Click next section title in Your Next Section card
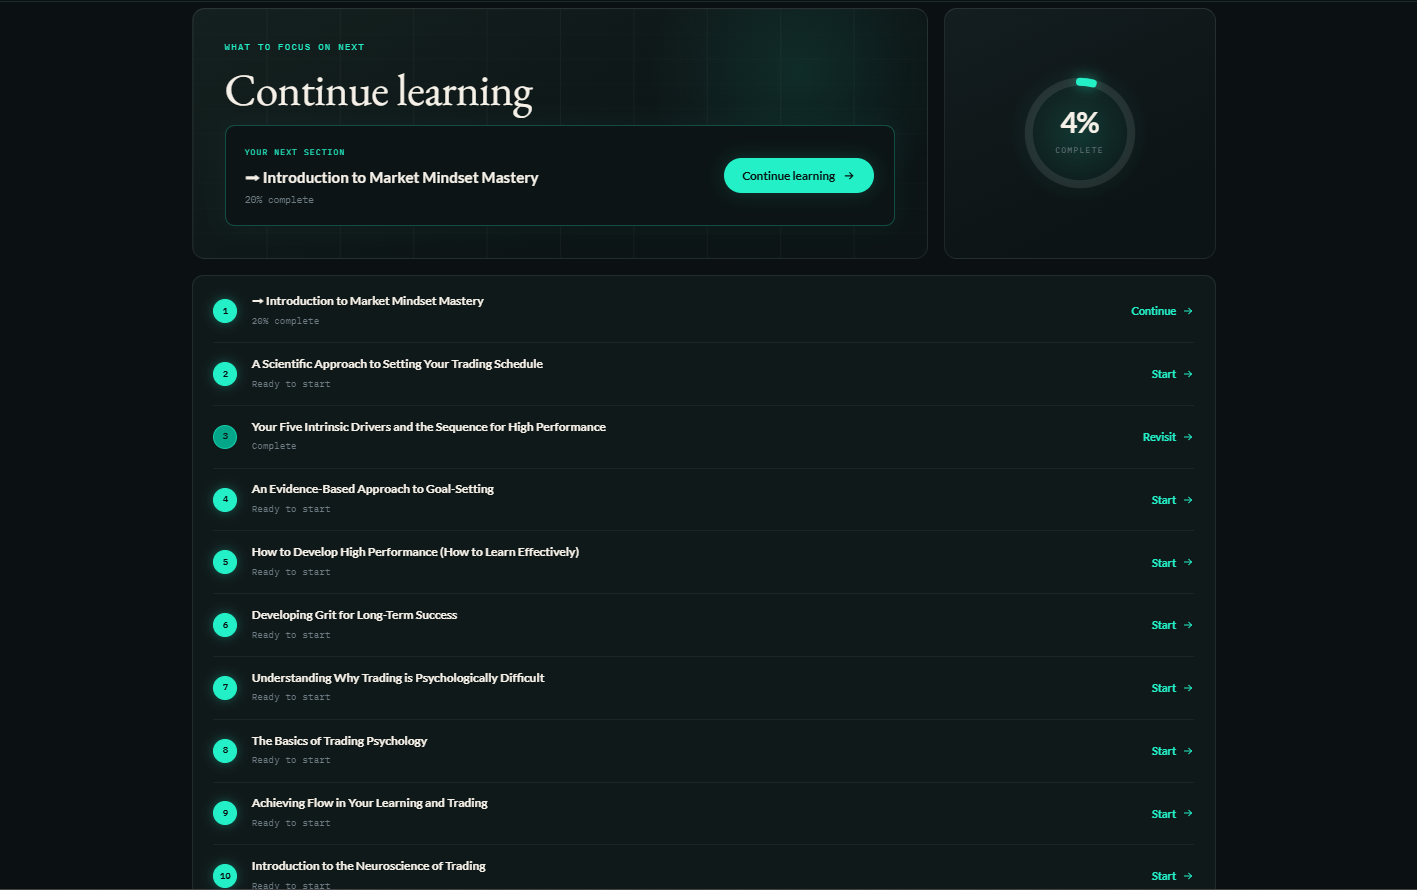This screenshot has height=890, width=1417. pyautogui.click(x=392, y=178)
